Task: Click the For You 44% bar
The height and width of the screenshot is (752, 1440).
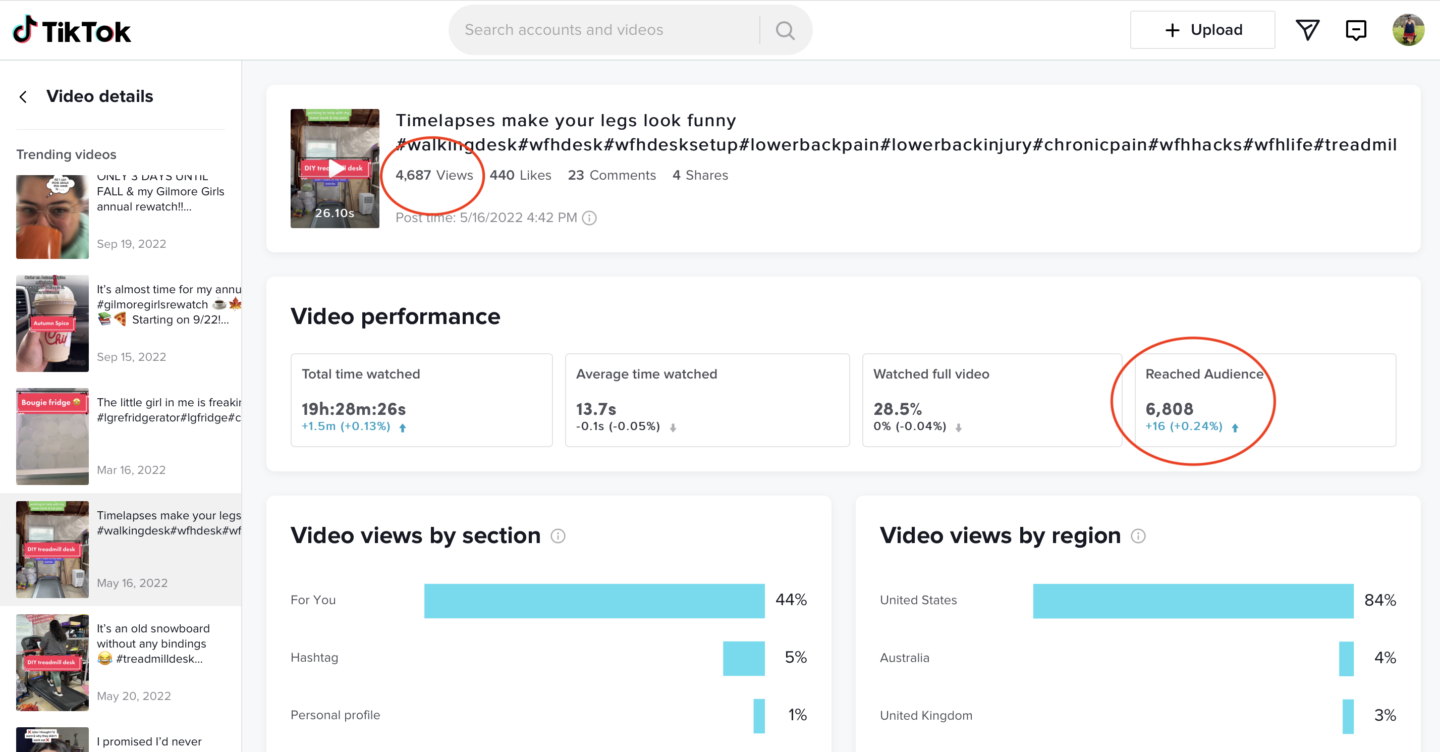Action: tap(594, 601)
